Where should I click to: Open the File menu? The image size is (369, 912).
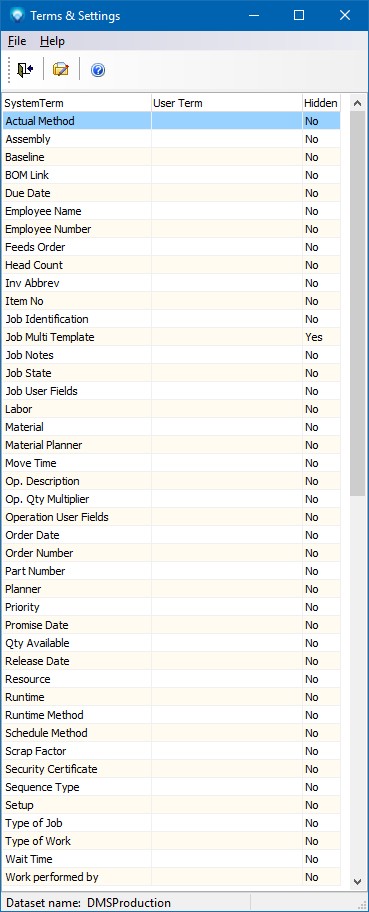(17, 41)
